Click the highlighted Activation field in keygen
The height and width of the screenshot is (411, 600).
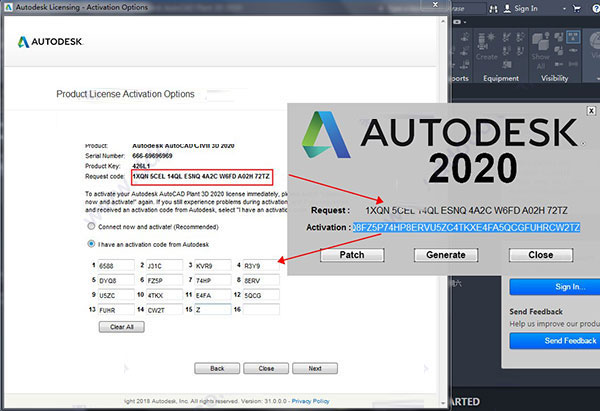tap(466, 227)
